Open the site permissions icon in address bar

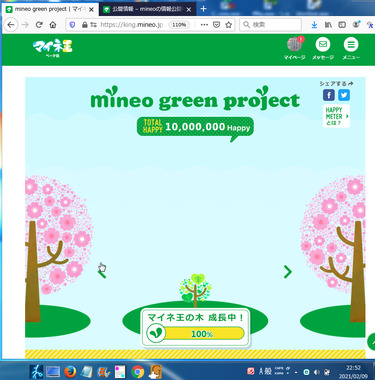click(93, 25)
